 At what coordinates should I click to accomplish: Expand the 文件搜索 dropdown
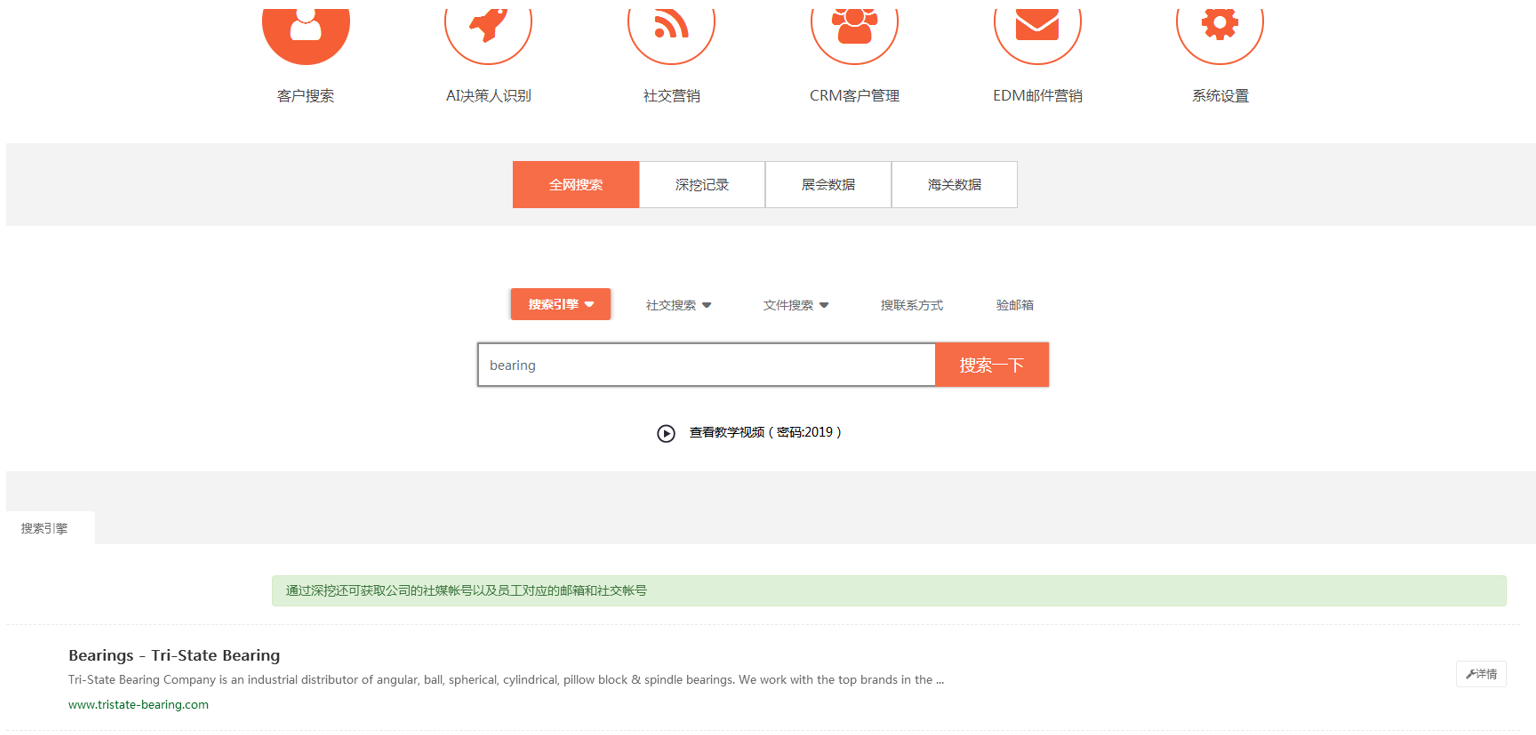pyautogui.click(x=796, y=305)
